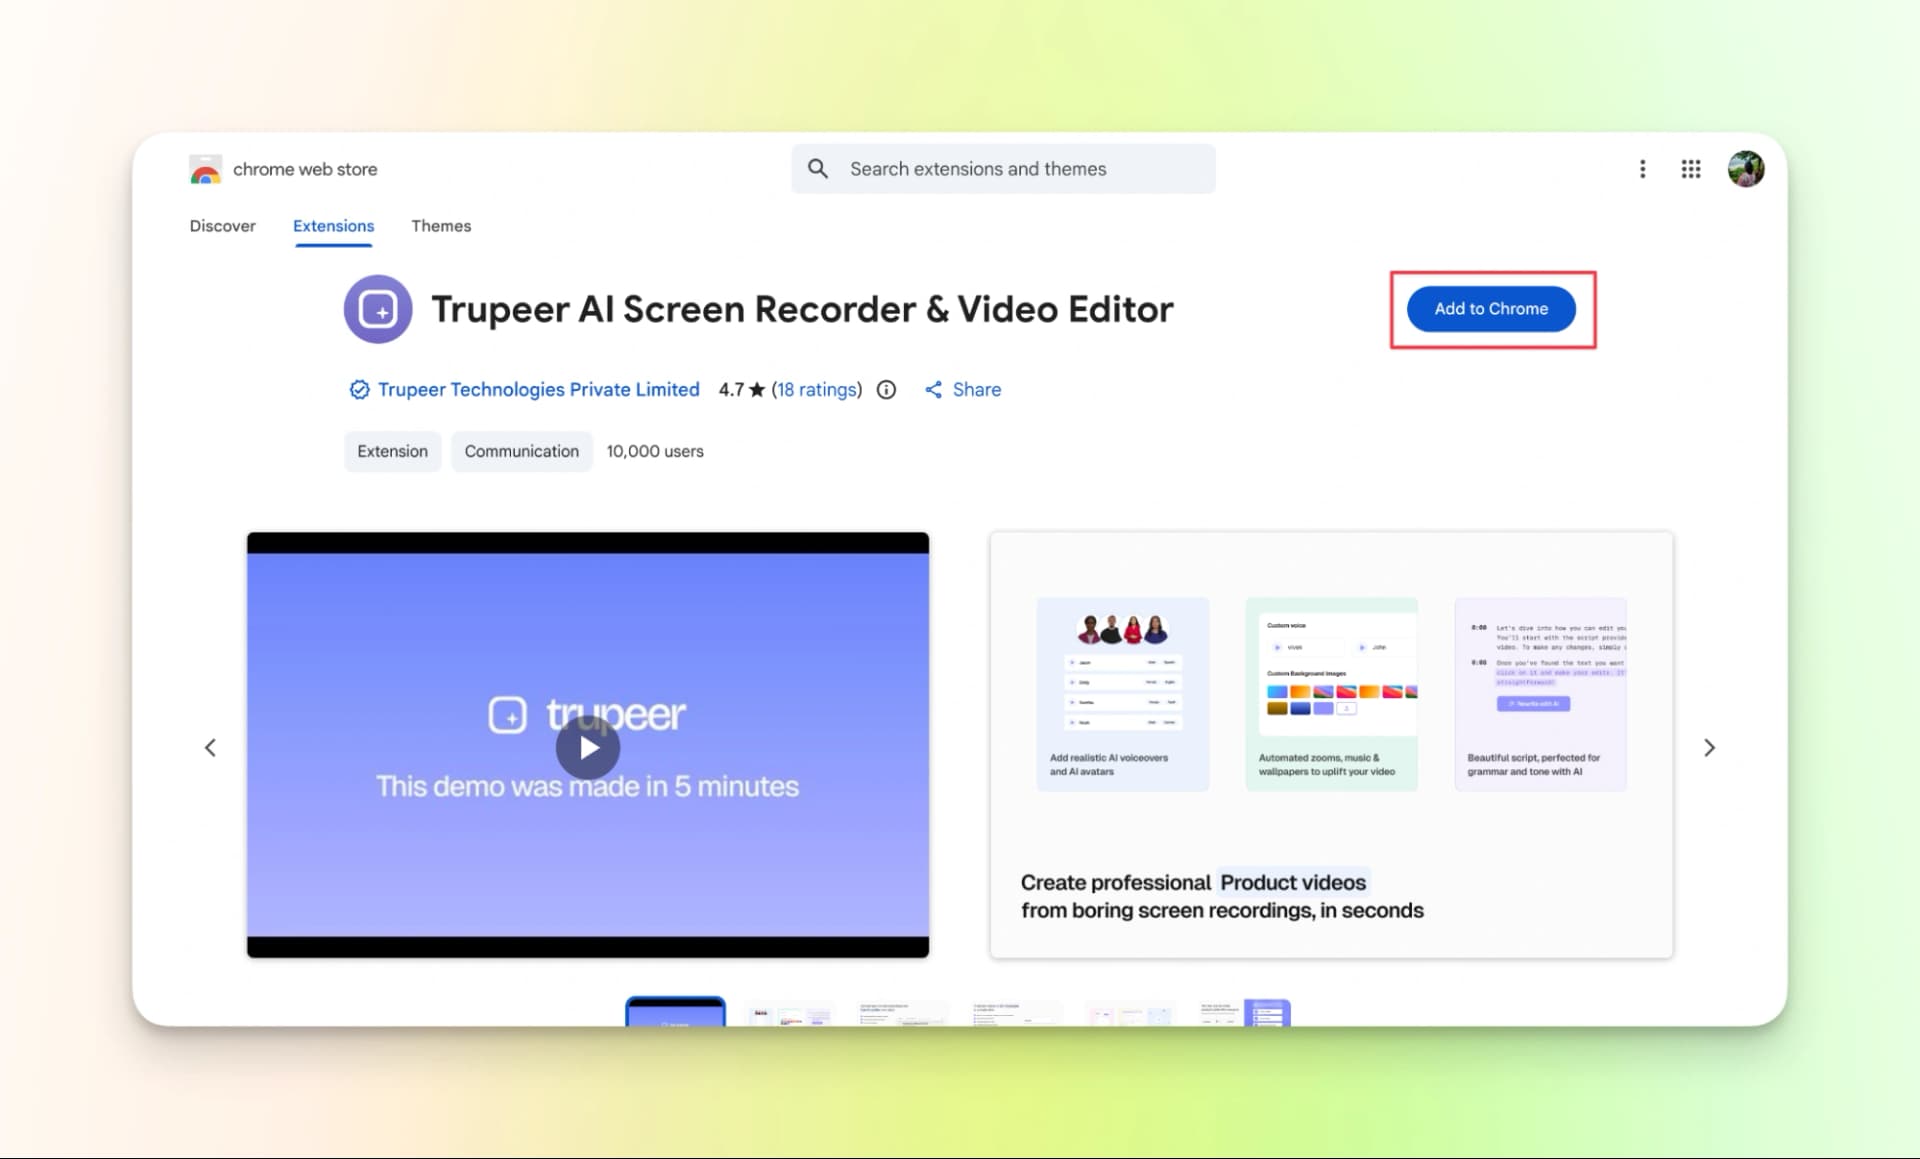1920x1159 pixels.
Task: Click the Chrome Web Store logo
Action: point(205,169)
